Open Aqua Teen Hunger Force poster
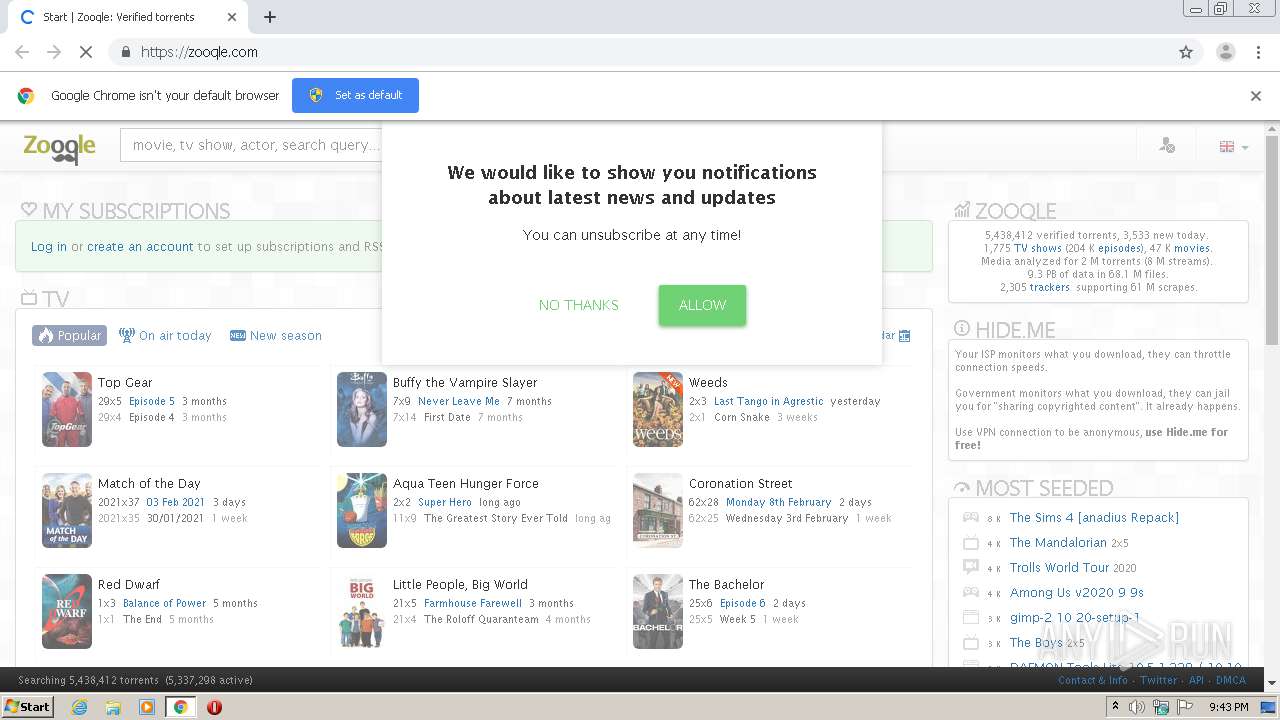 click(362, 510)
